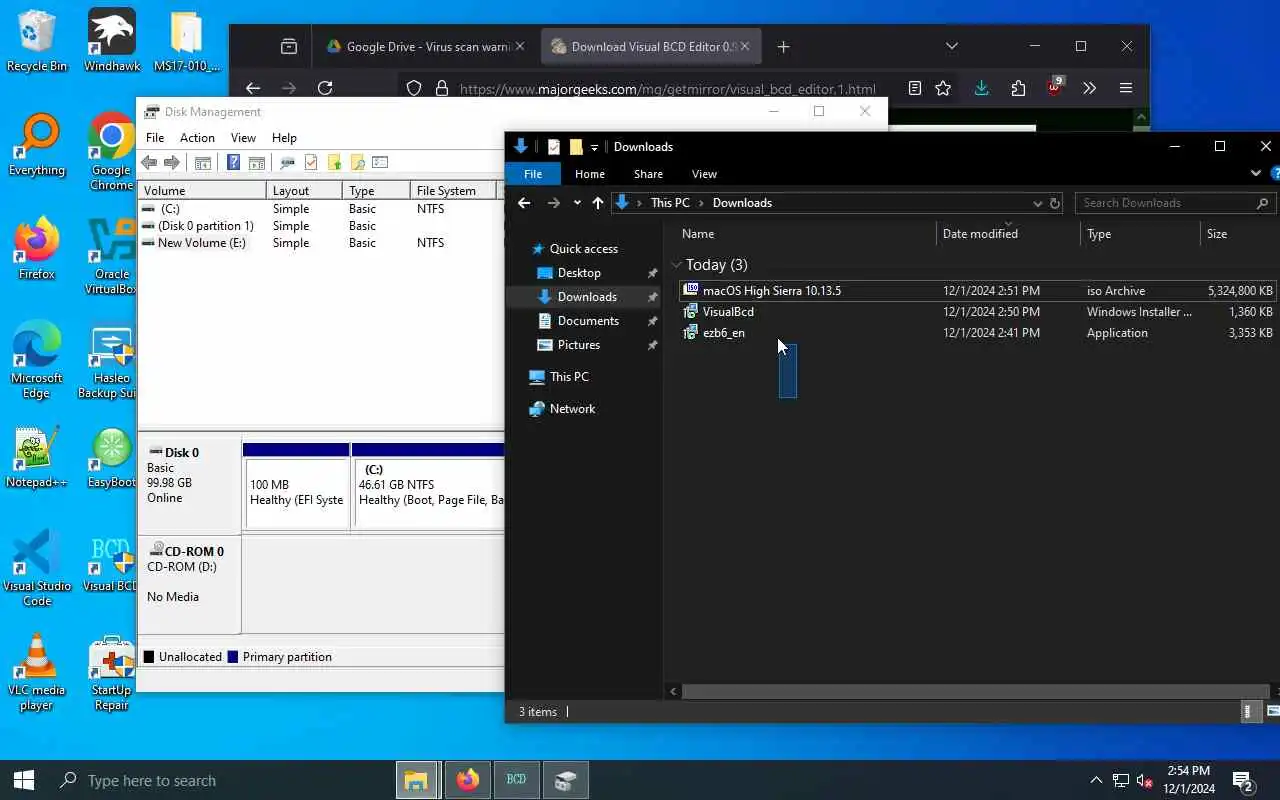Click Firefox back navigation arrow
The width and height of the screenshot is (1280, 800).
(253, 88)
